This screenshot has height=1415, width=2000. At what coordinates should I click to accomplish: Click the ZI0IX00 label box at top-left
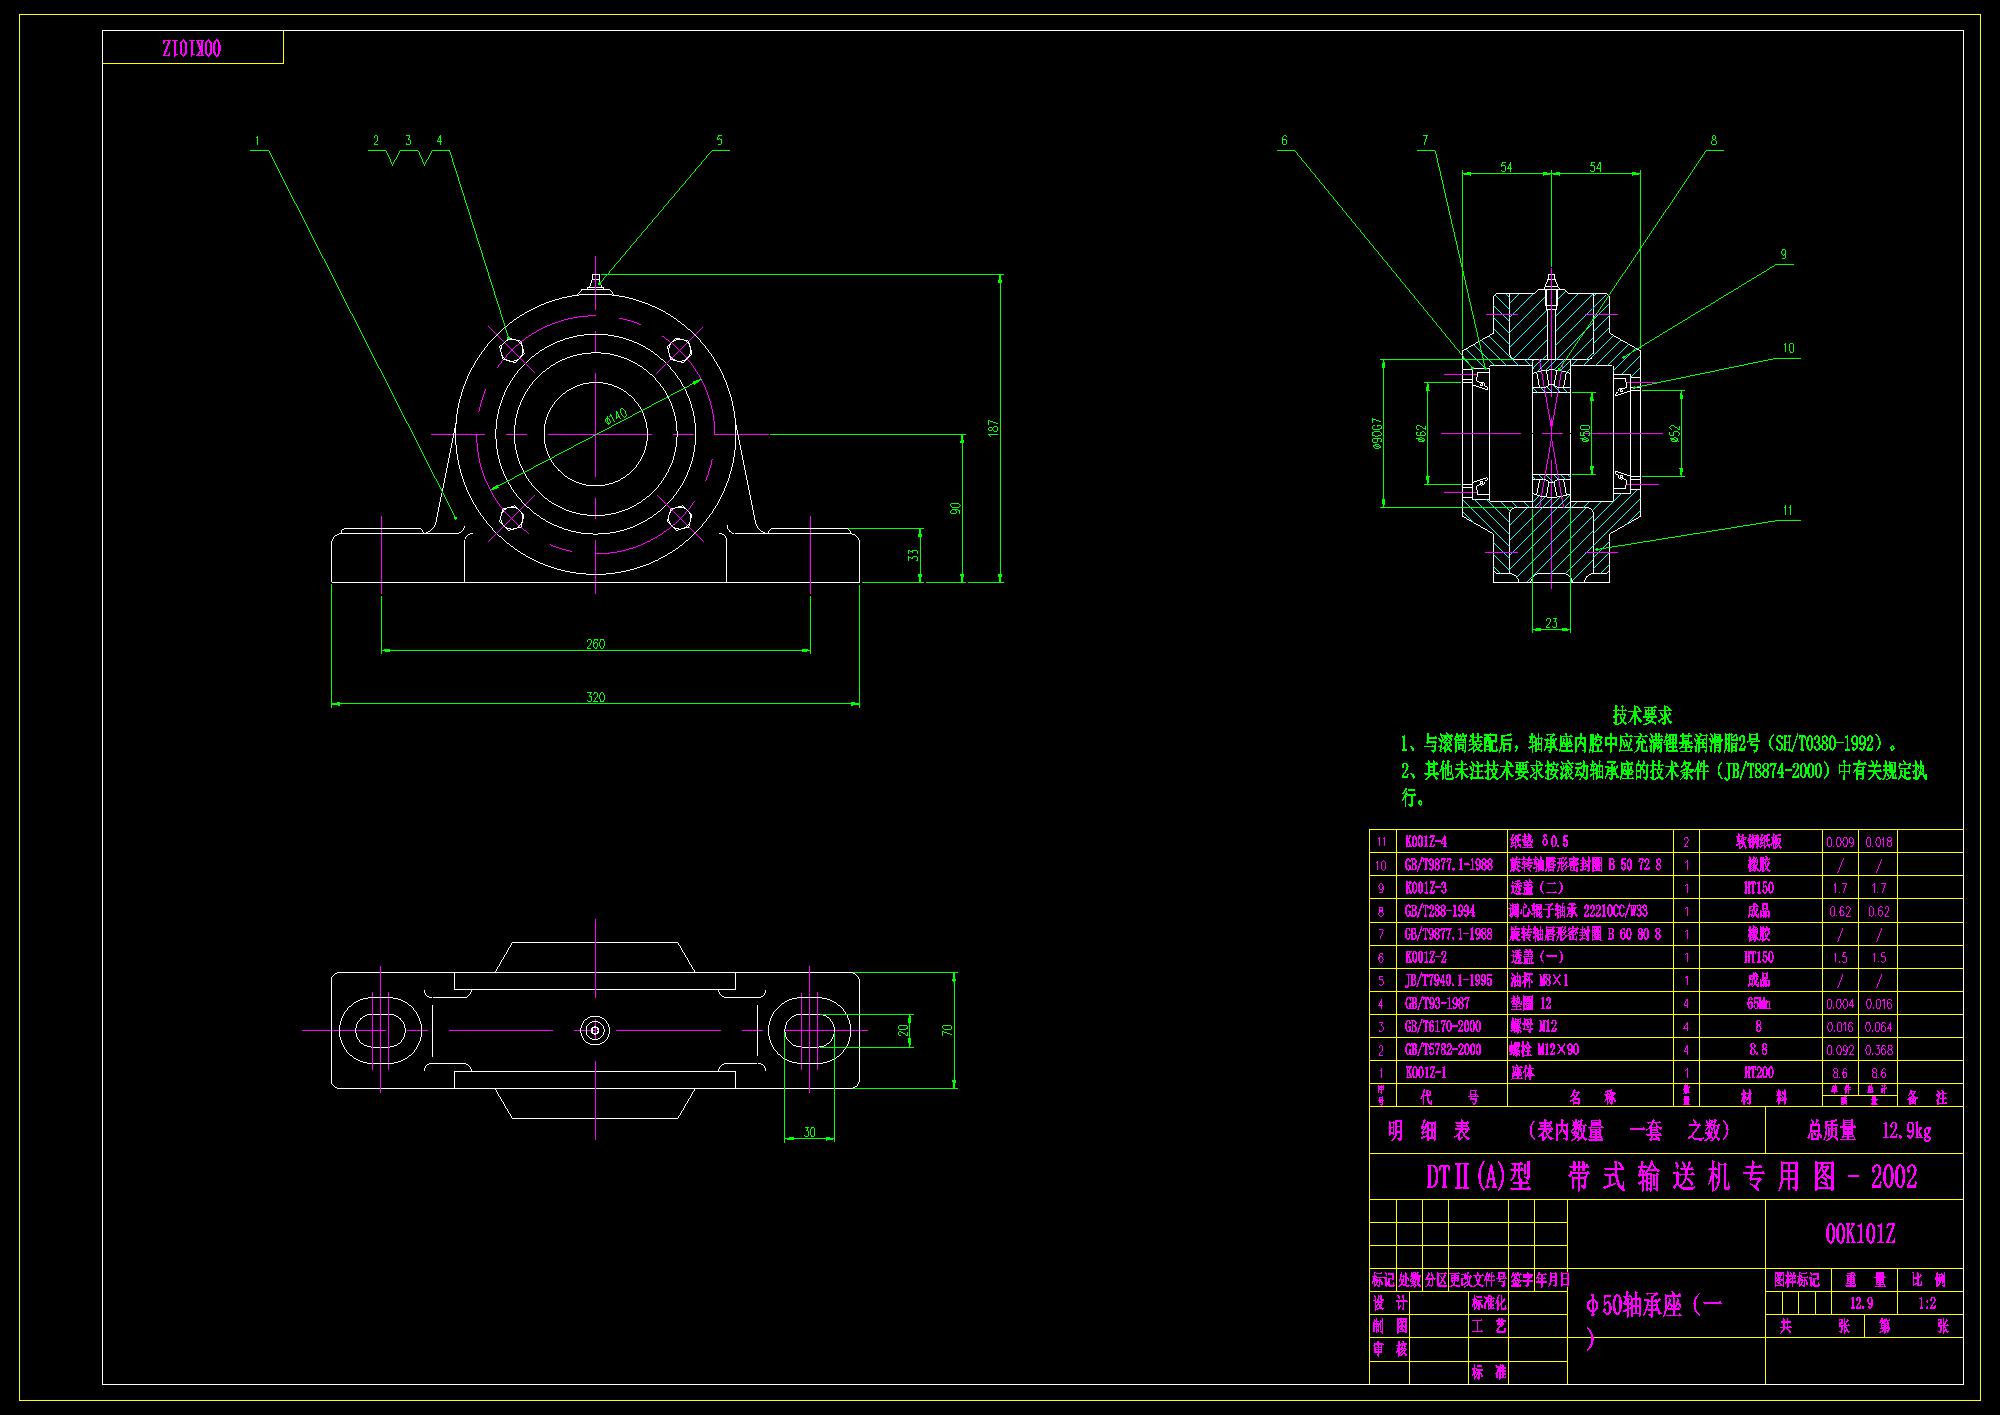(x=192, y=48)
